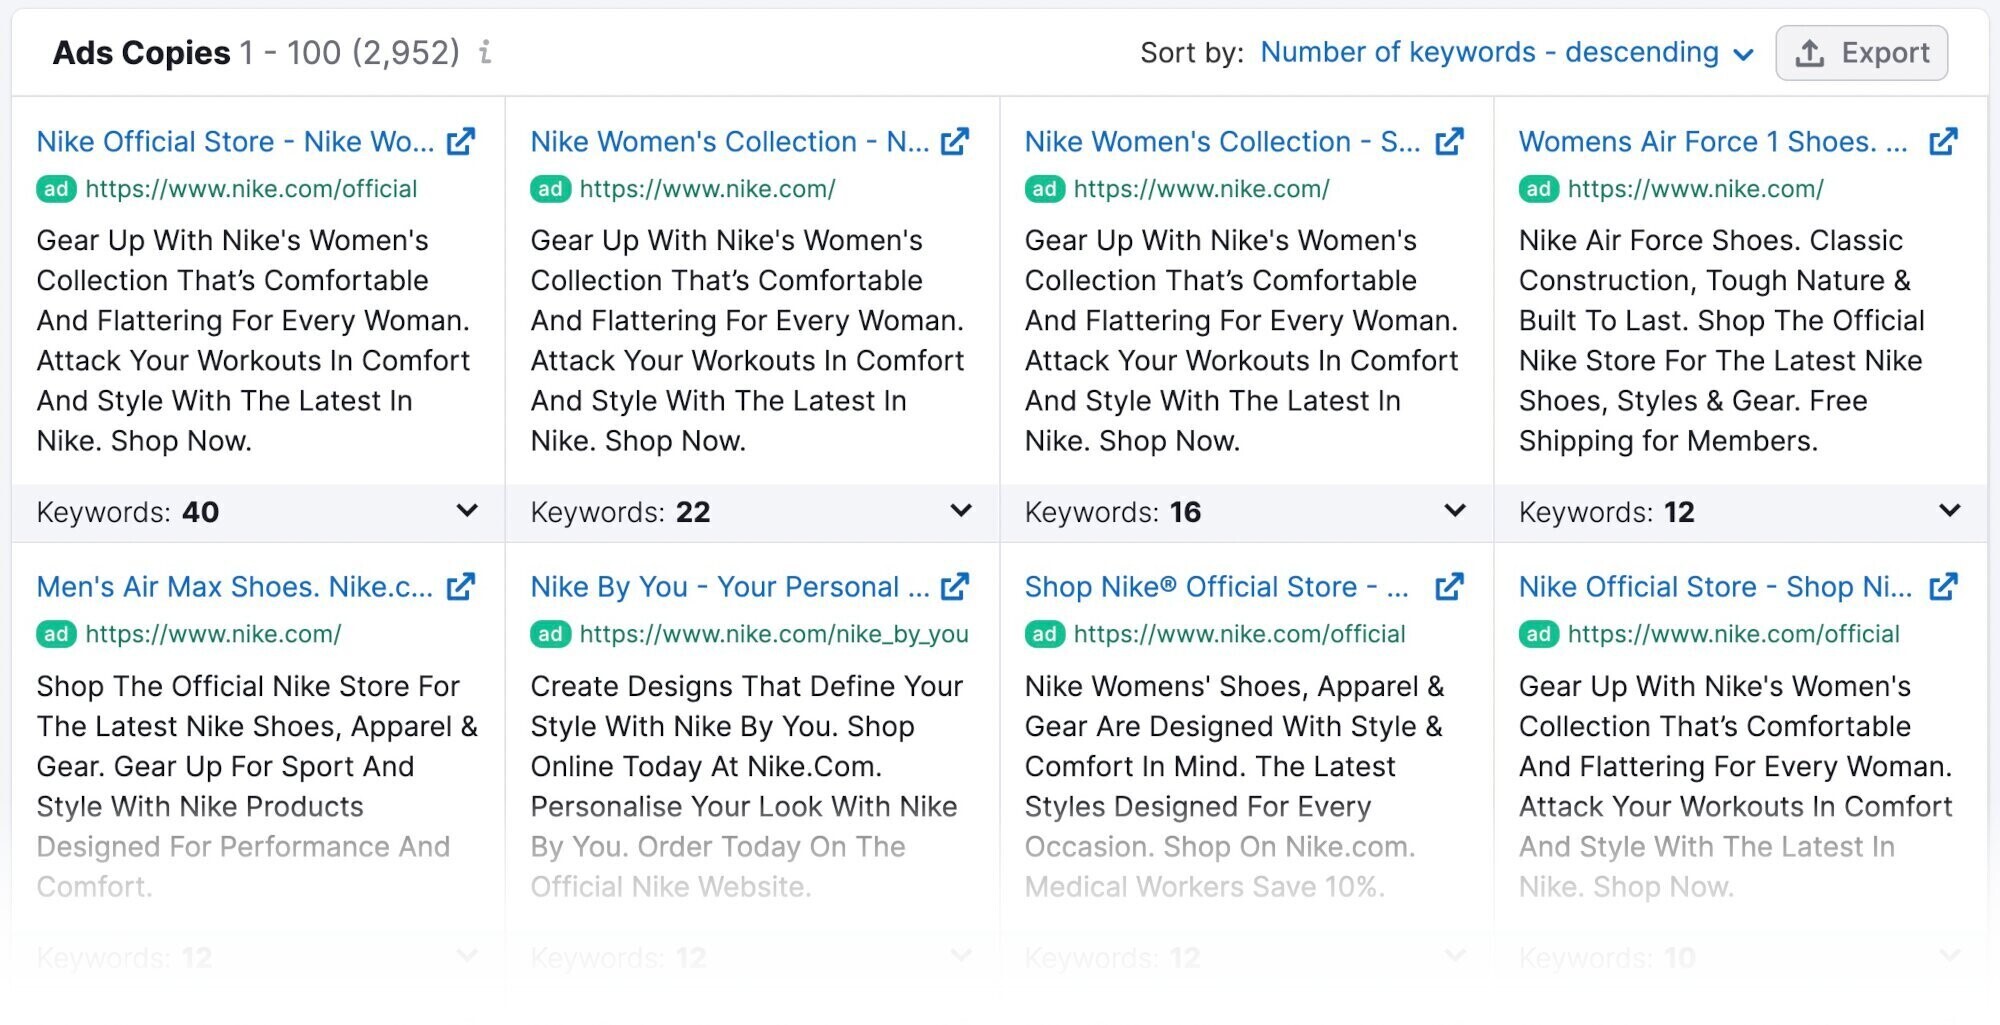Open Shop Nike® Official Store ad title
This screenshot has height=1025, width=2000.
pos(1216,587)
